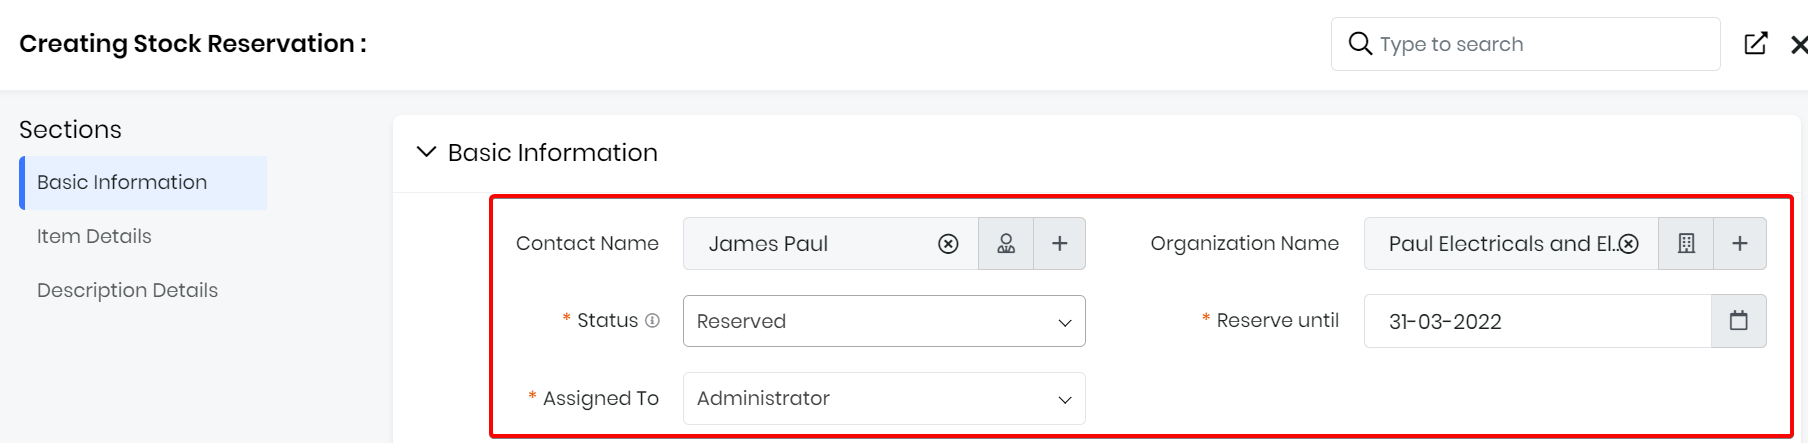Select Basic Information in Sections sidebar
Viewport: 1808px width, 443px height.
122,183
